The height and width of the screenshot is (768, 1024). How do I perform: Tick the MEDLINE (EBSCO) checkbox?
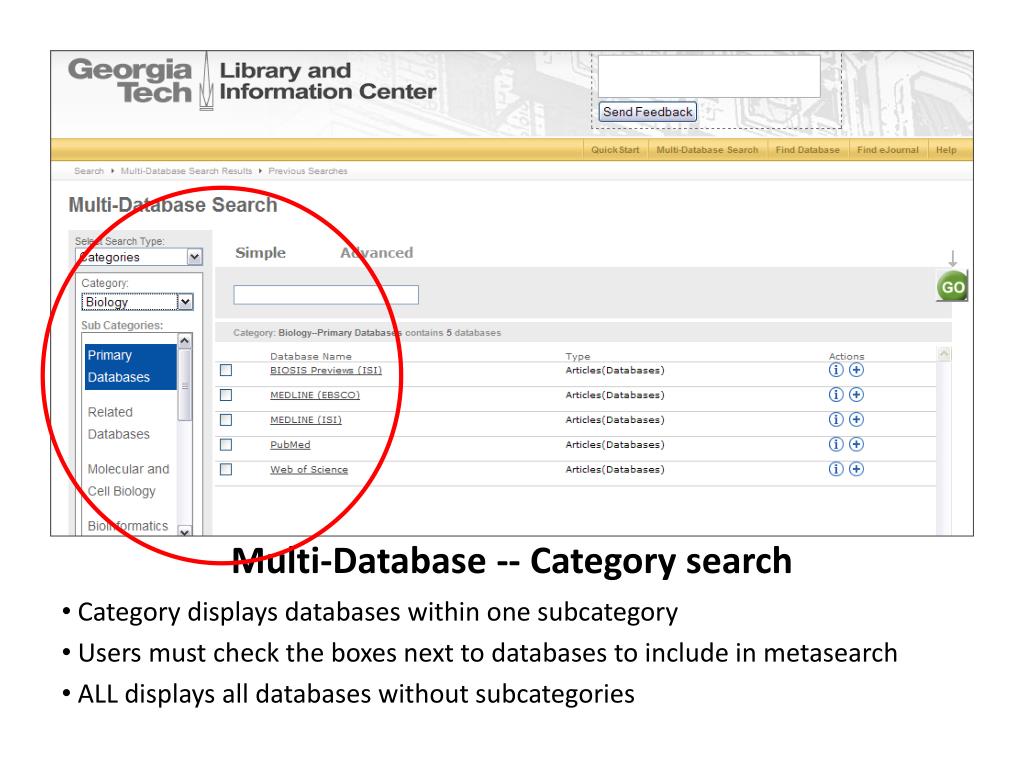pos(226,395)
